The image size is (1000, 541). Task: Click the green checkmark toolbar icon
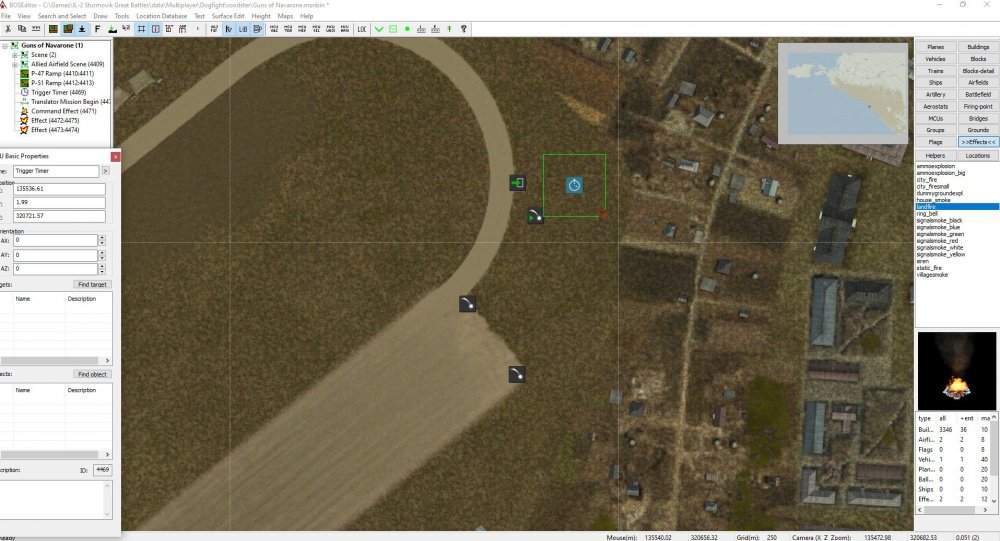379,29
